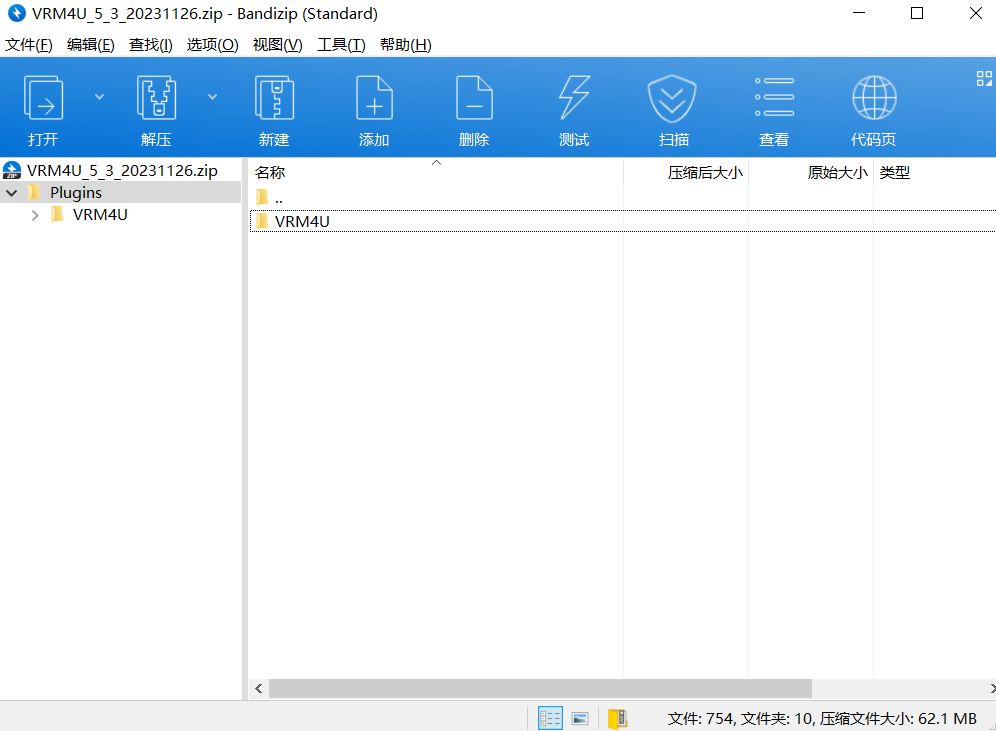This screenshot has height=731, width=996.
Task: Open the 视图(V) menu
Action: coord(278,44)
